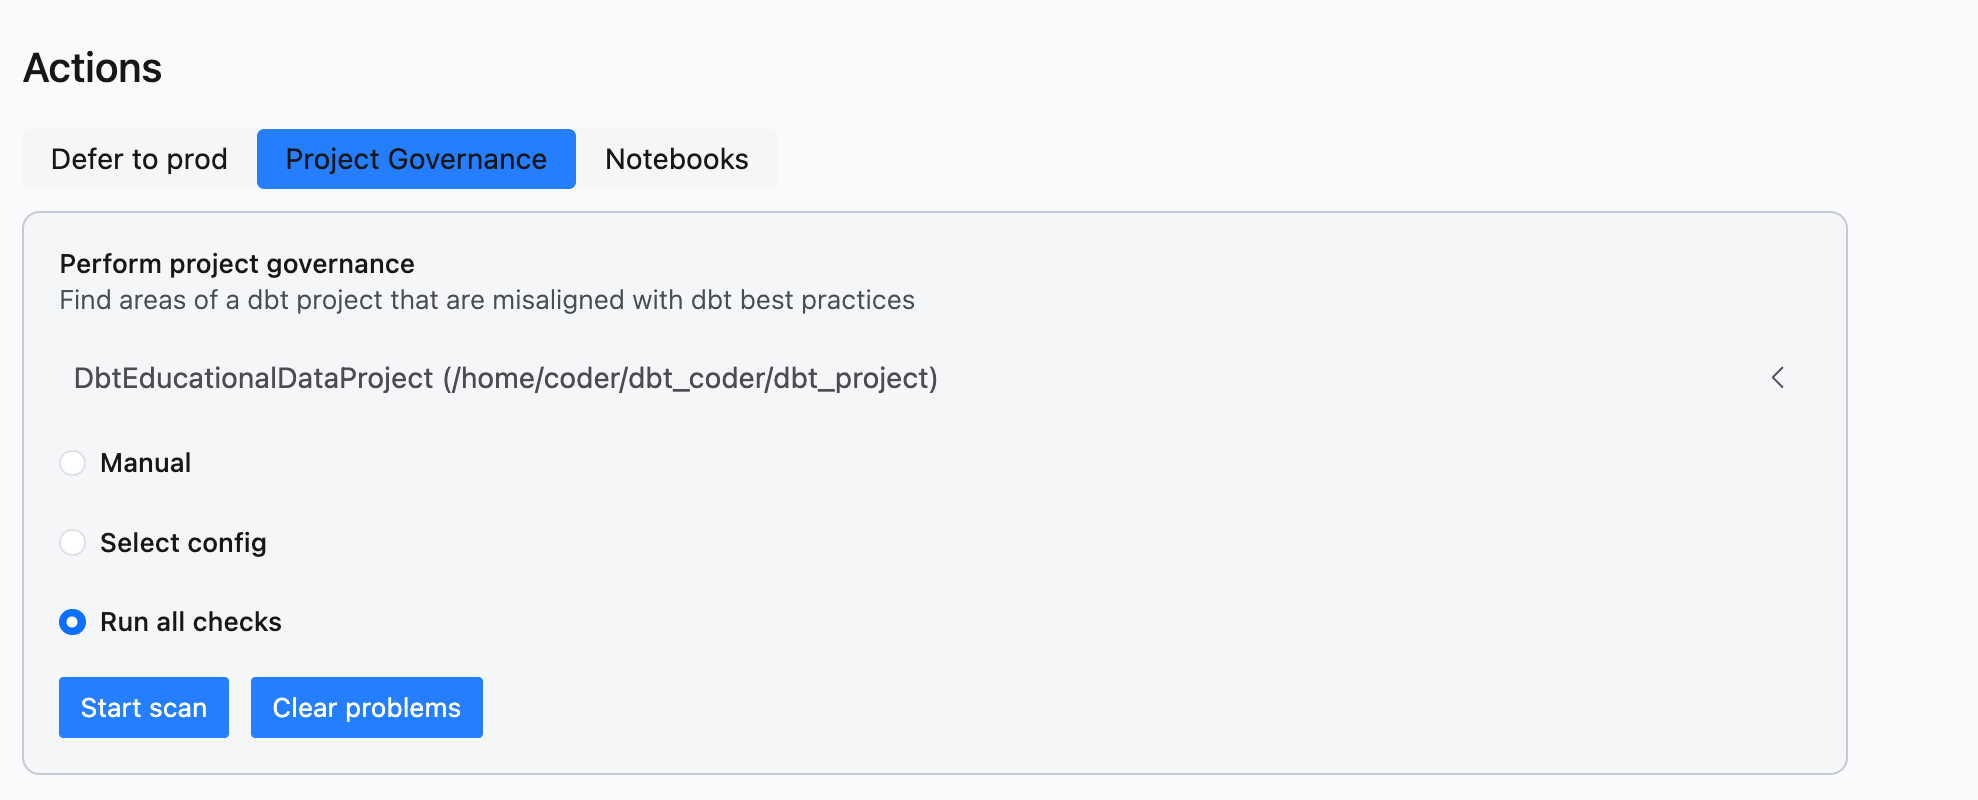1978x800 pixels.
Task: Click the Run all checks label text
Action: [191, 622]
